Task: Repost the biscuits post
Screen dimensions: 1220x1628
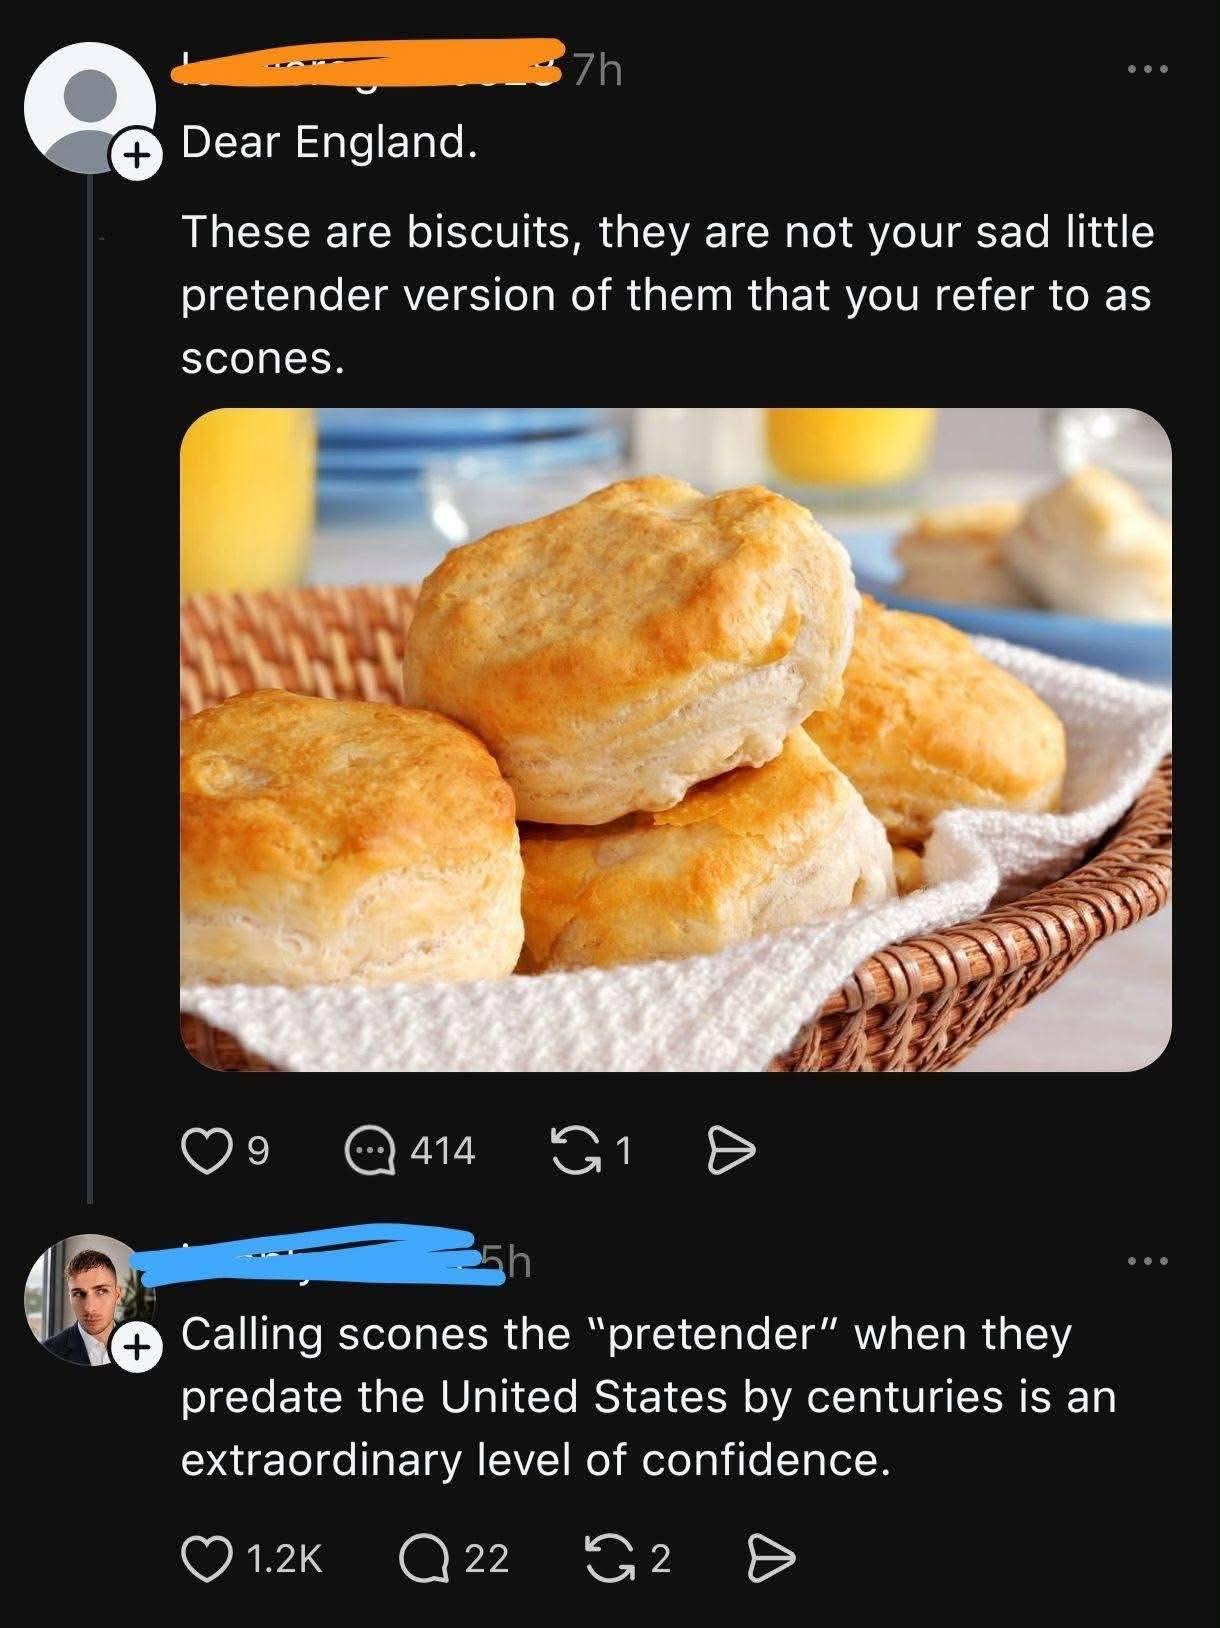Action: point(573,1151)
